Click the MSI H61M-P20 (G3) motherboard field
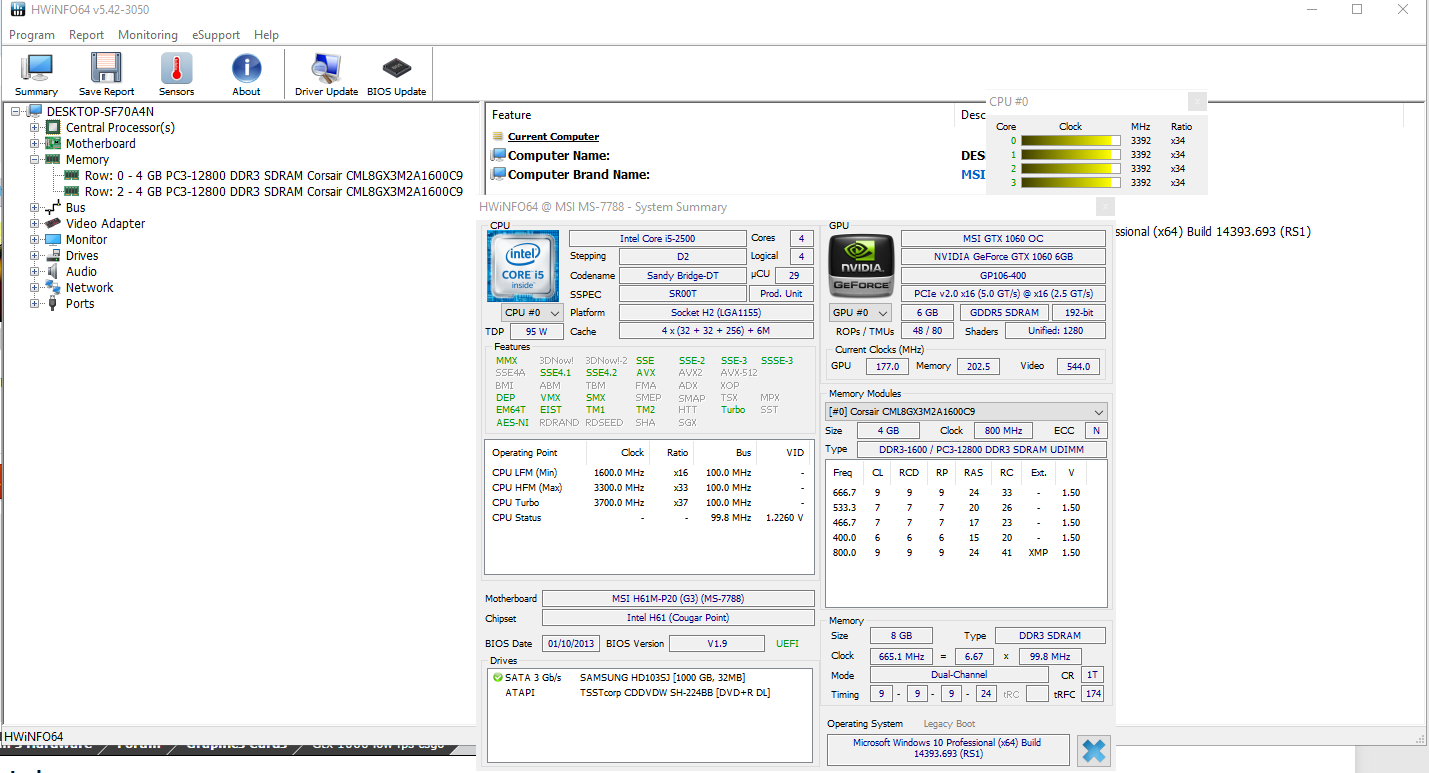1429x773 pixels. (x=678, y=598)
